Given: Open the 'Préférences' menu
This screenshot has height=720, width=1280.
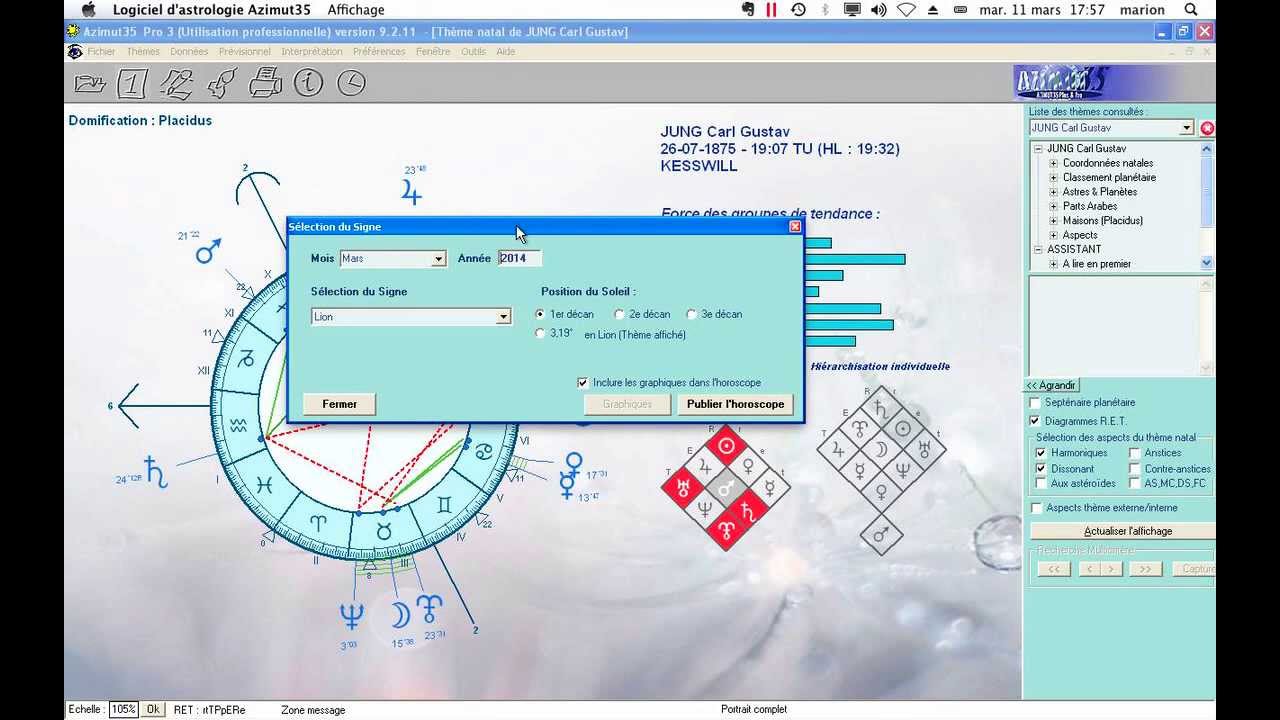Looking at the screenshot, I should pos(379,51).
